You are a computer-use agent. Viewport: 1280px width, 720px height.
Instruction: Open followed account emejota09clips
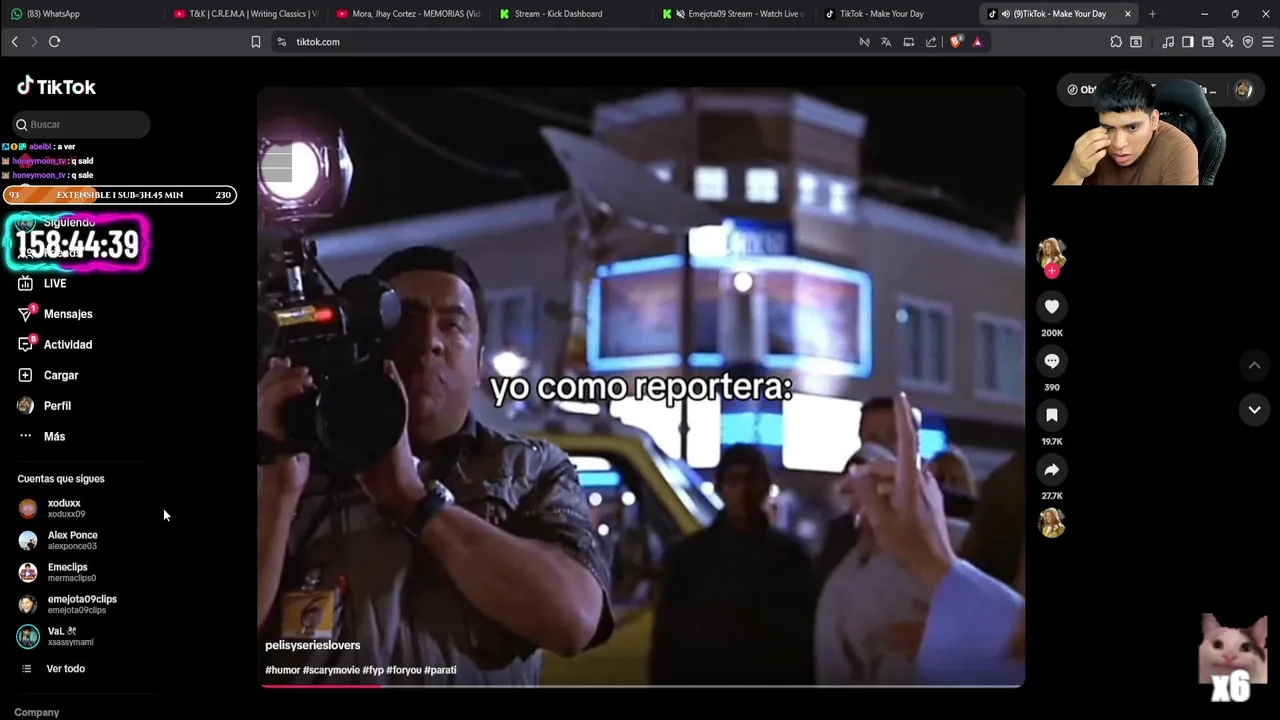point(82,604)
